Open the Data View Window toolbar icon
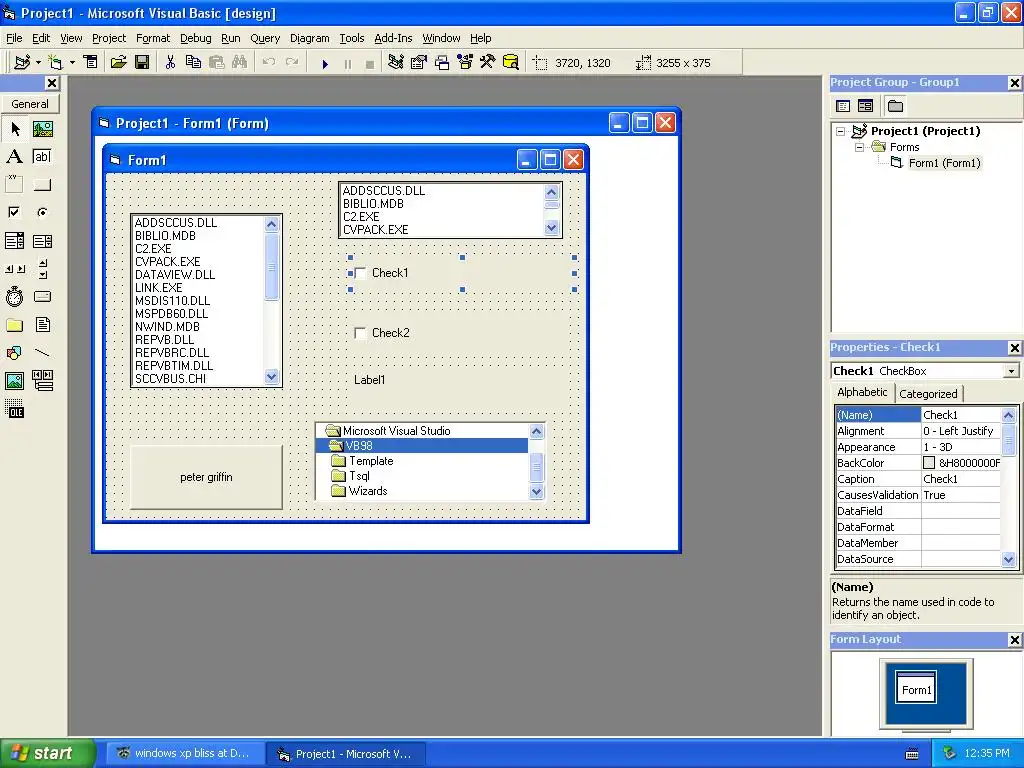The height and width of the screenshot is (768, 1024). [511, 62]
